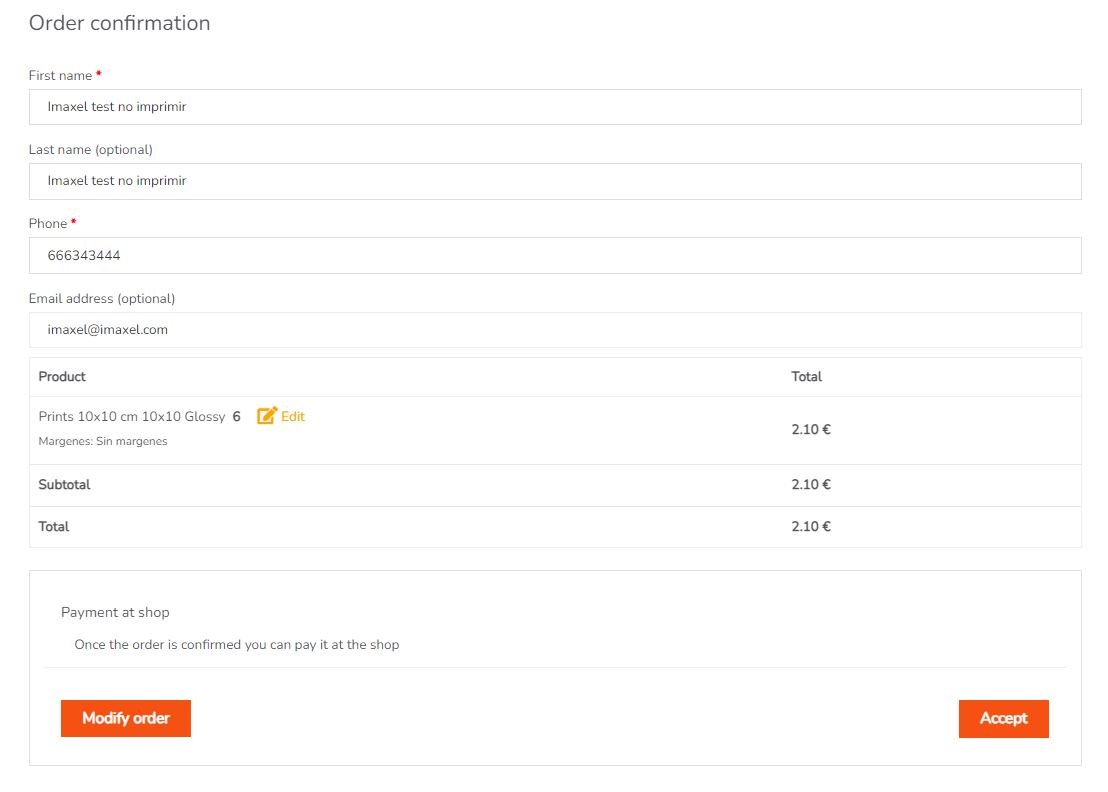Click the product line price 2.10 €
Image resolution: width=1108 pixels, height=792 pixels.
[811, 430]
